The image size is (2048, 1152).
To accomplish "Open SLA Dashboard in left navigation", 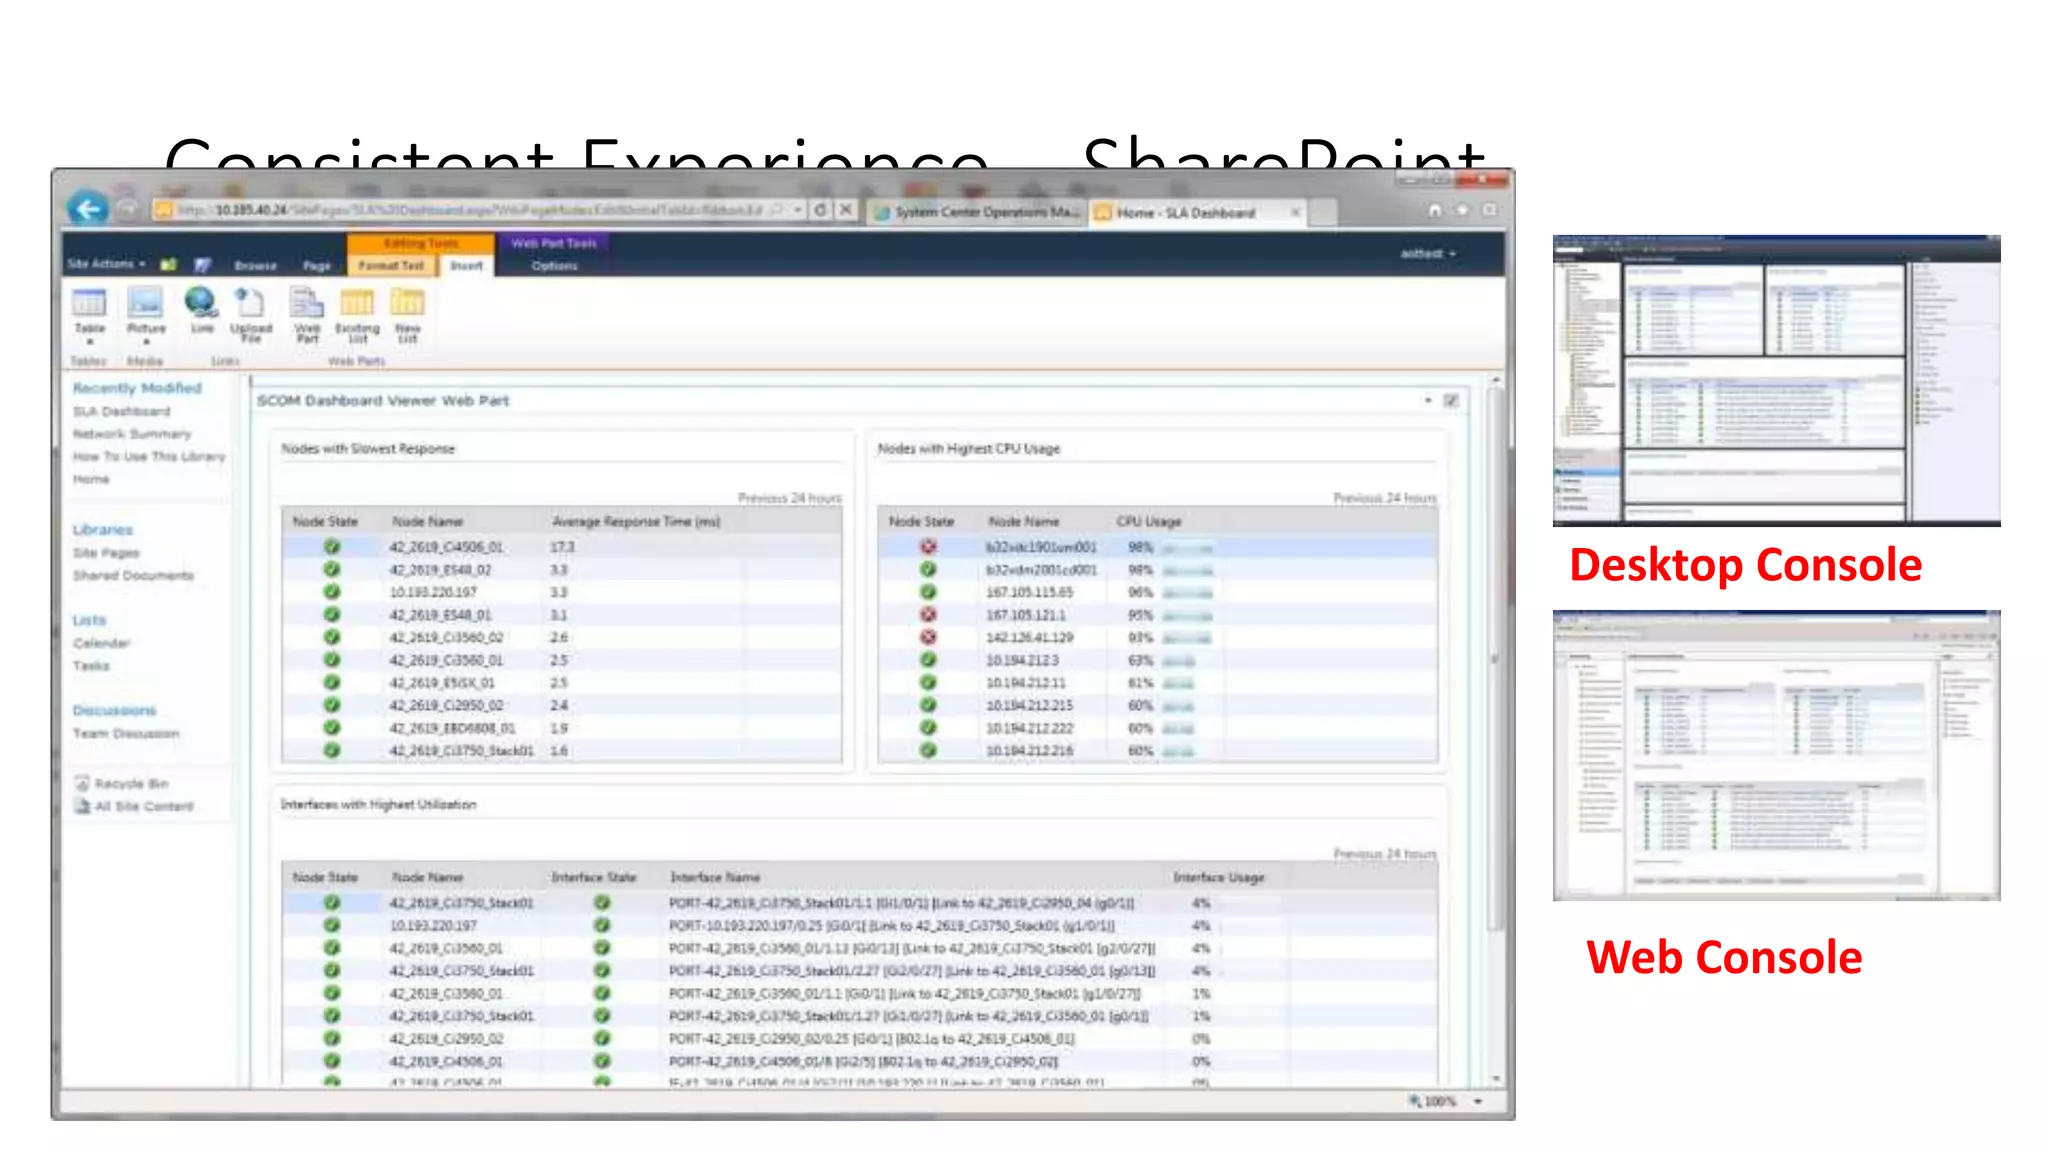I will coord(121,411).
